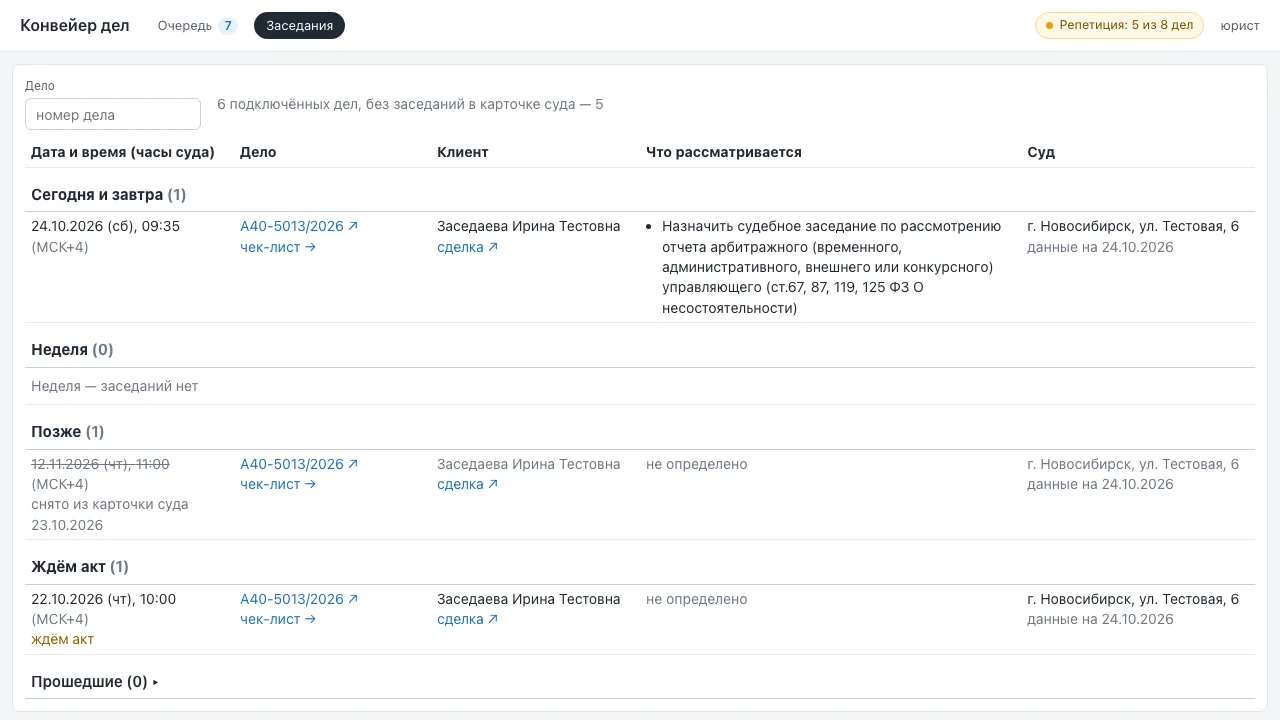Click the date 22.10.2026 (чт), 10:00
This screenshot has height=720, width=1280.
[x=103, y=599]
